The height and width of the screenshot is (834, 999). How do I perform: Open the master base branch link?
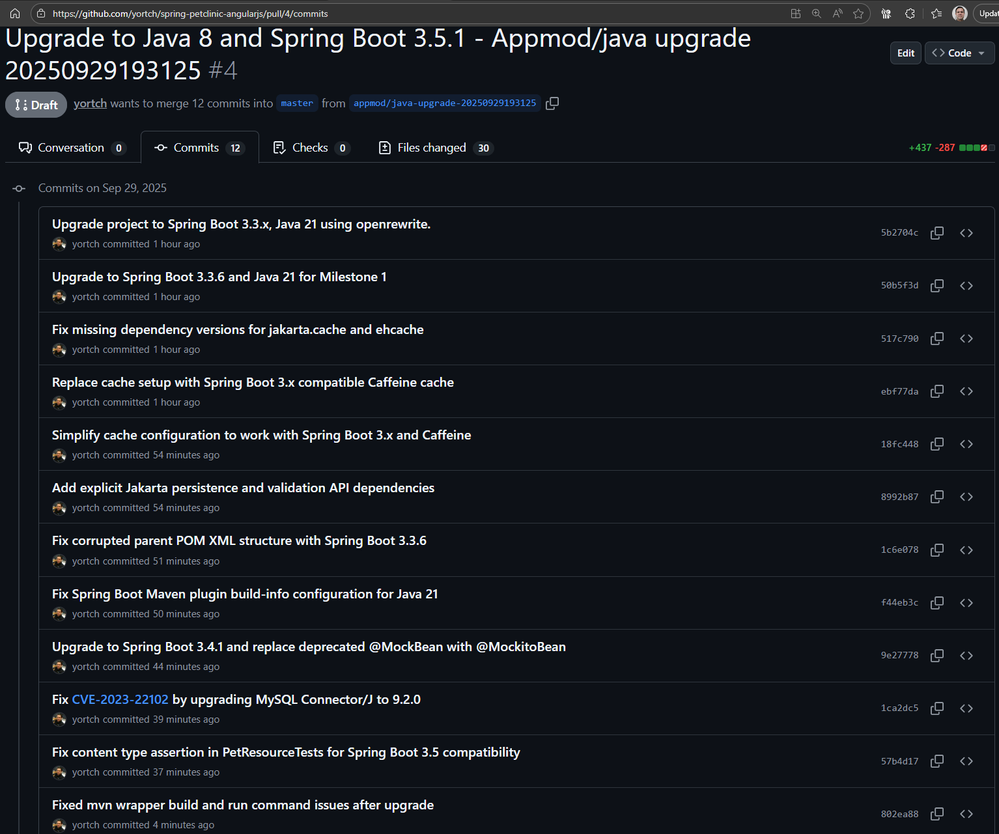point(297,103)
